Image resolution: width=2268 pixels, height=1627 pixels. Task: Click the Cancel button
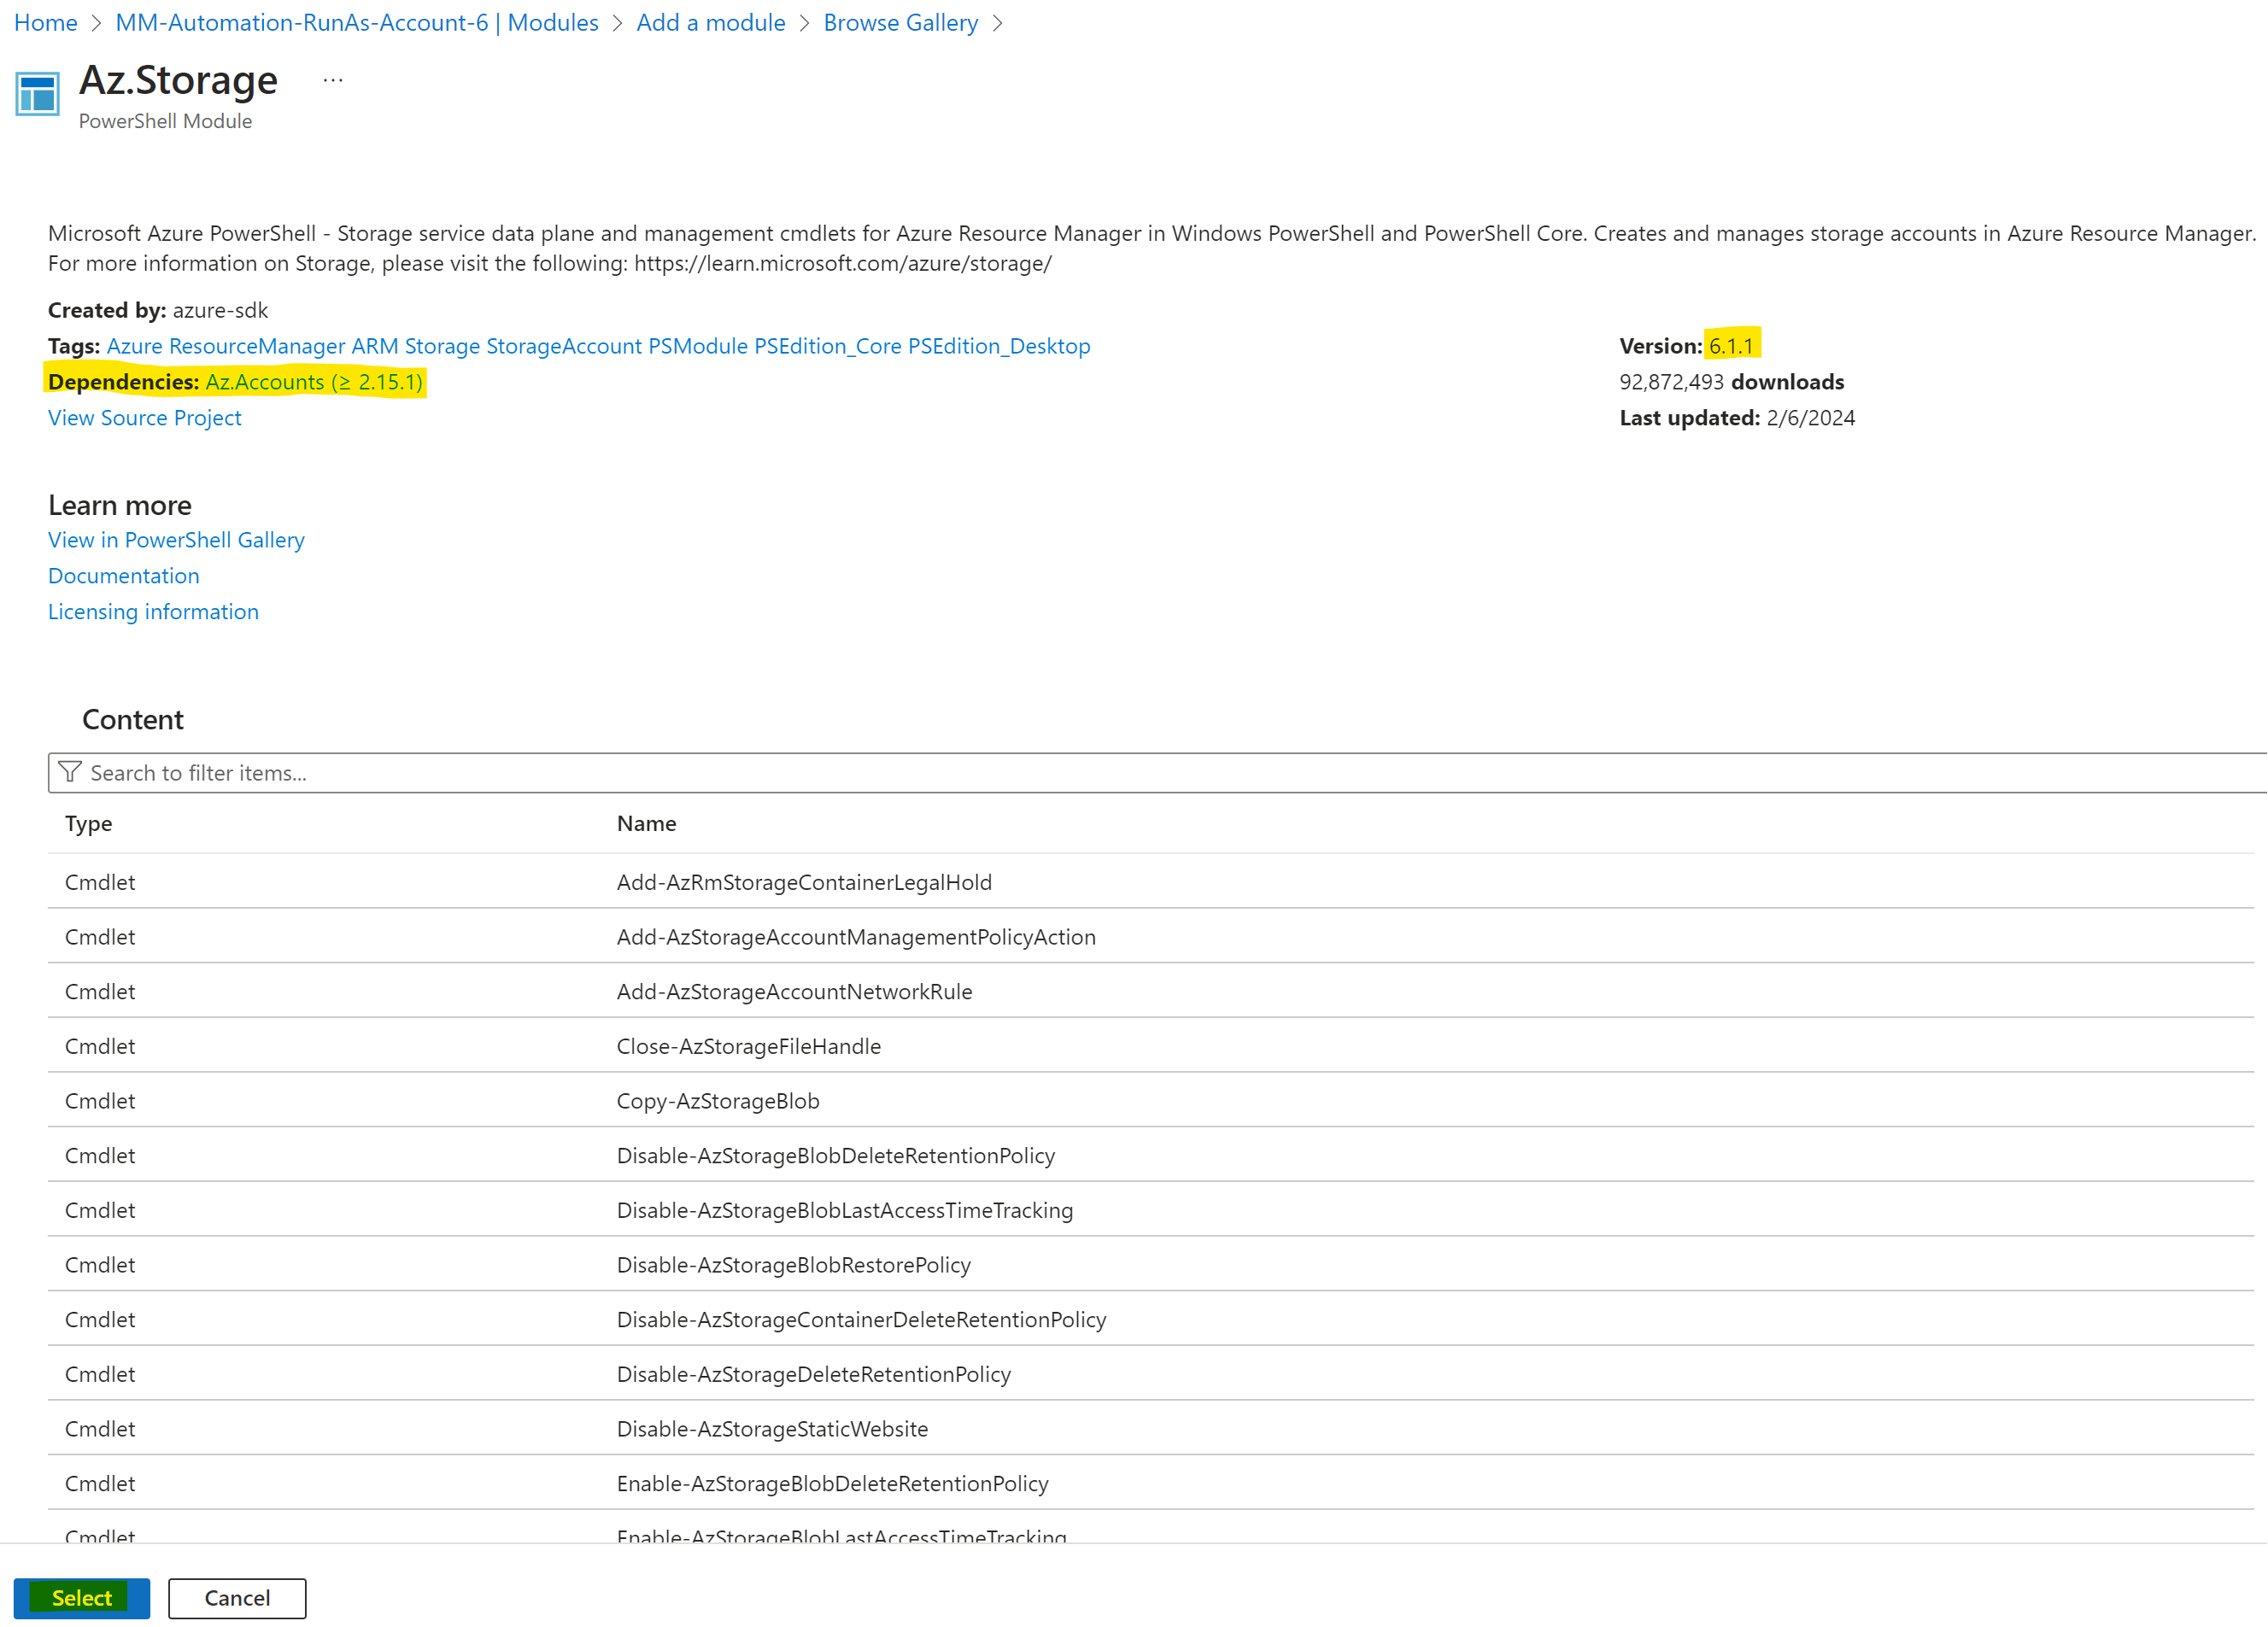[237, 1598]
